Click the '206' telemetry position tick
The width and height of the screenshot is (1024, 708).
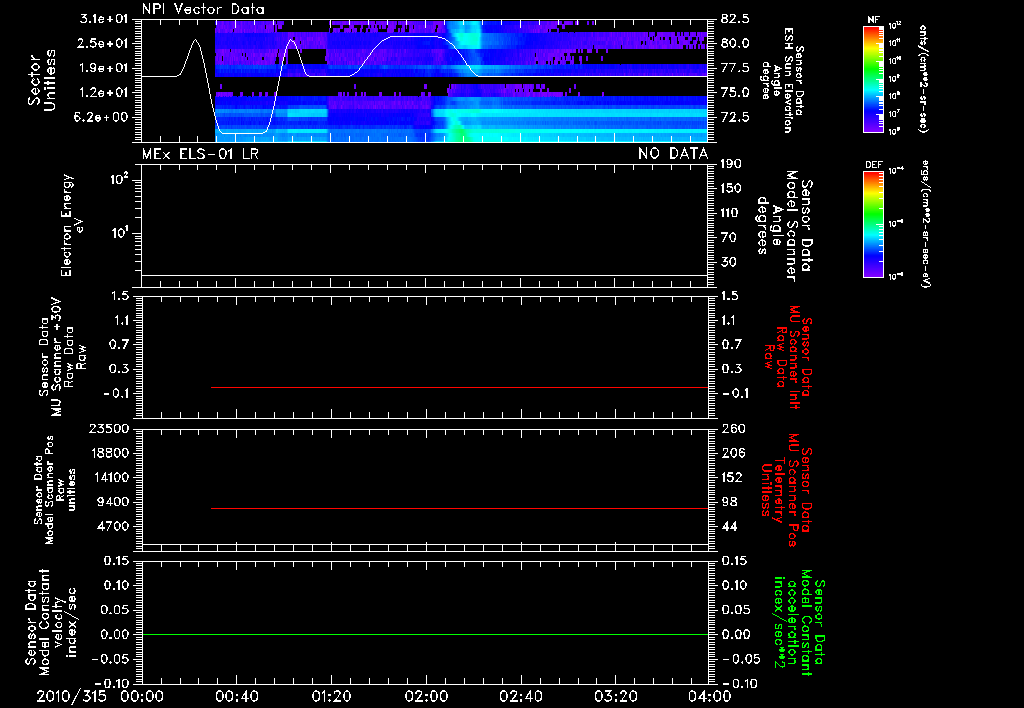(x=732, y=453)
